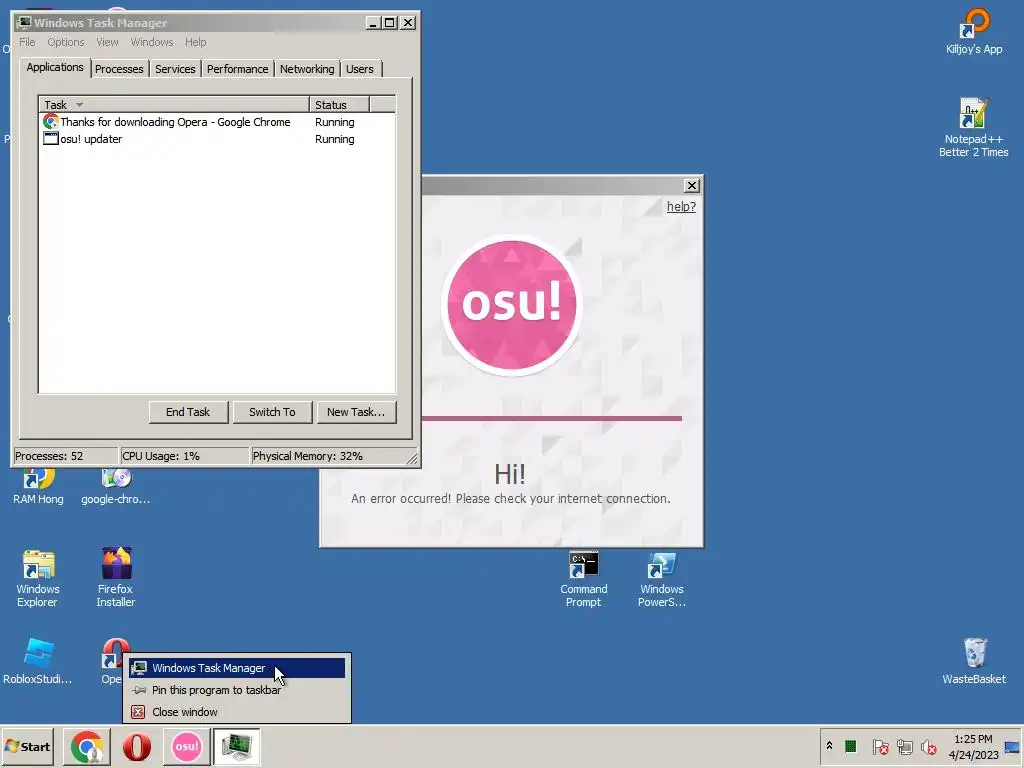The width and height of the screenshot is (1024, 768).
Task: Minimize the Windows Task Manager window
Action: tap(373, 23)
